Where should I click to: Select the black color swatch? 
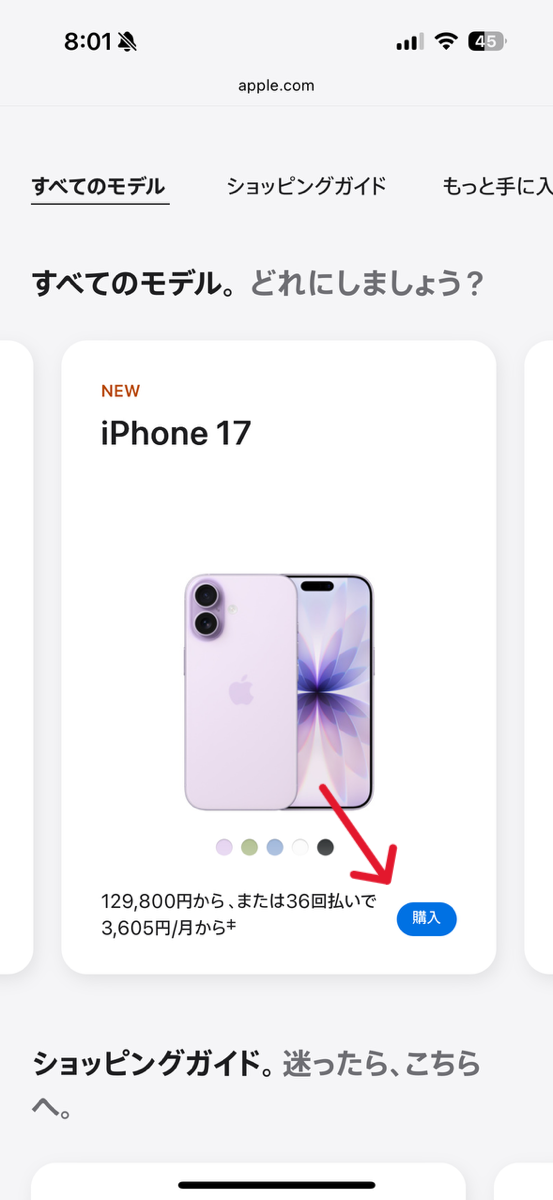325,847
